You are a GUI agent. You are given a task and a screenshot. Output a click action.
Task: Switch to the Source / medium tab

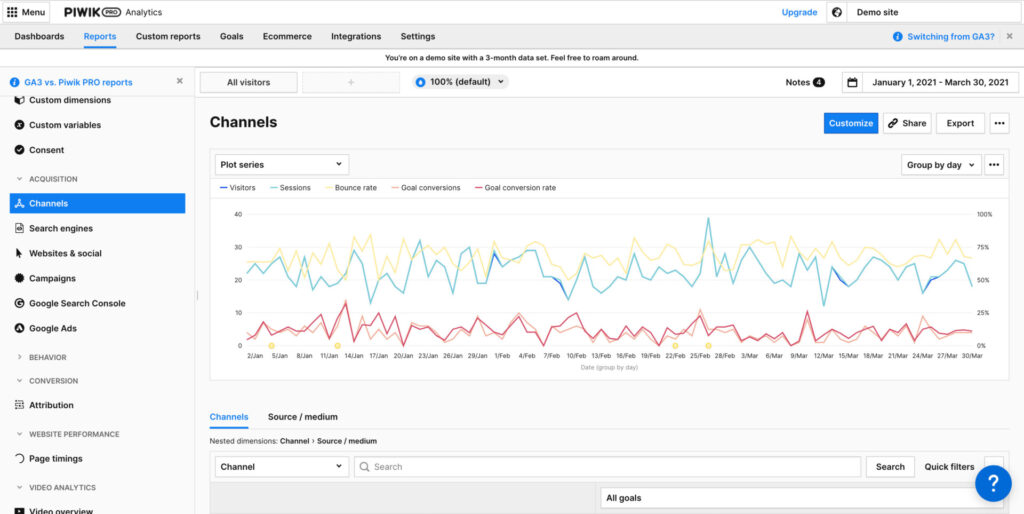pos(302,417)
